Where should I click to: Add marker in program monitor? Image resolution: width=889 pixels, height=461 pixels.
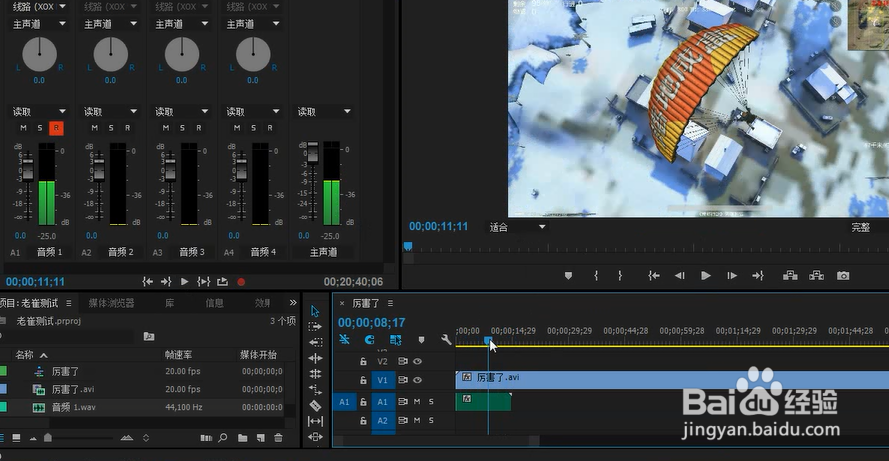[568, 276]
